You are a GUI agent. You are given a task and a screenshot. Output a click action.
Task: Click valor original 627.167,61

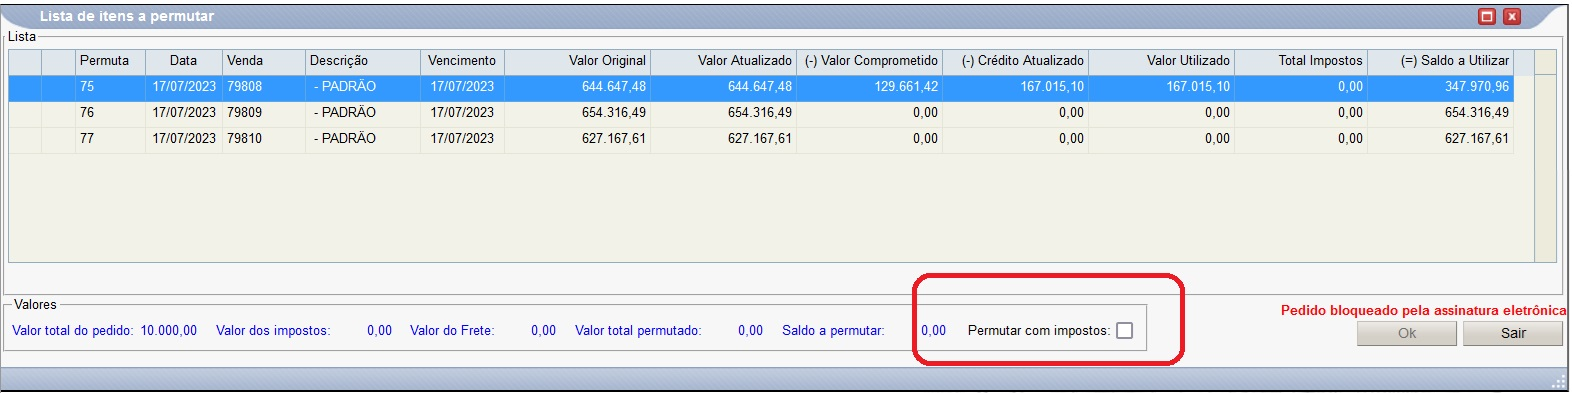click(x=614, y=139)
